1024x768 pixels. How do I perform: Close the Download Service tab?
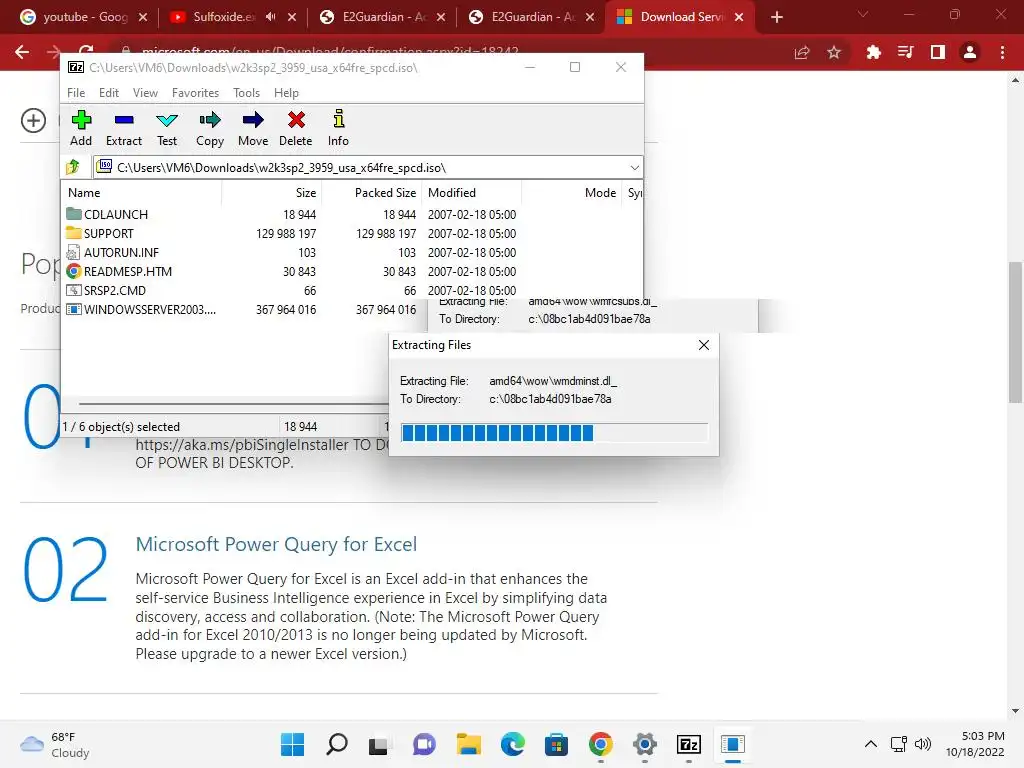739,17
